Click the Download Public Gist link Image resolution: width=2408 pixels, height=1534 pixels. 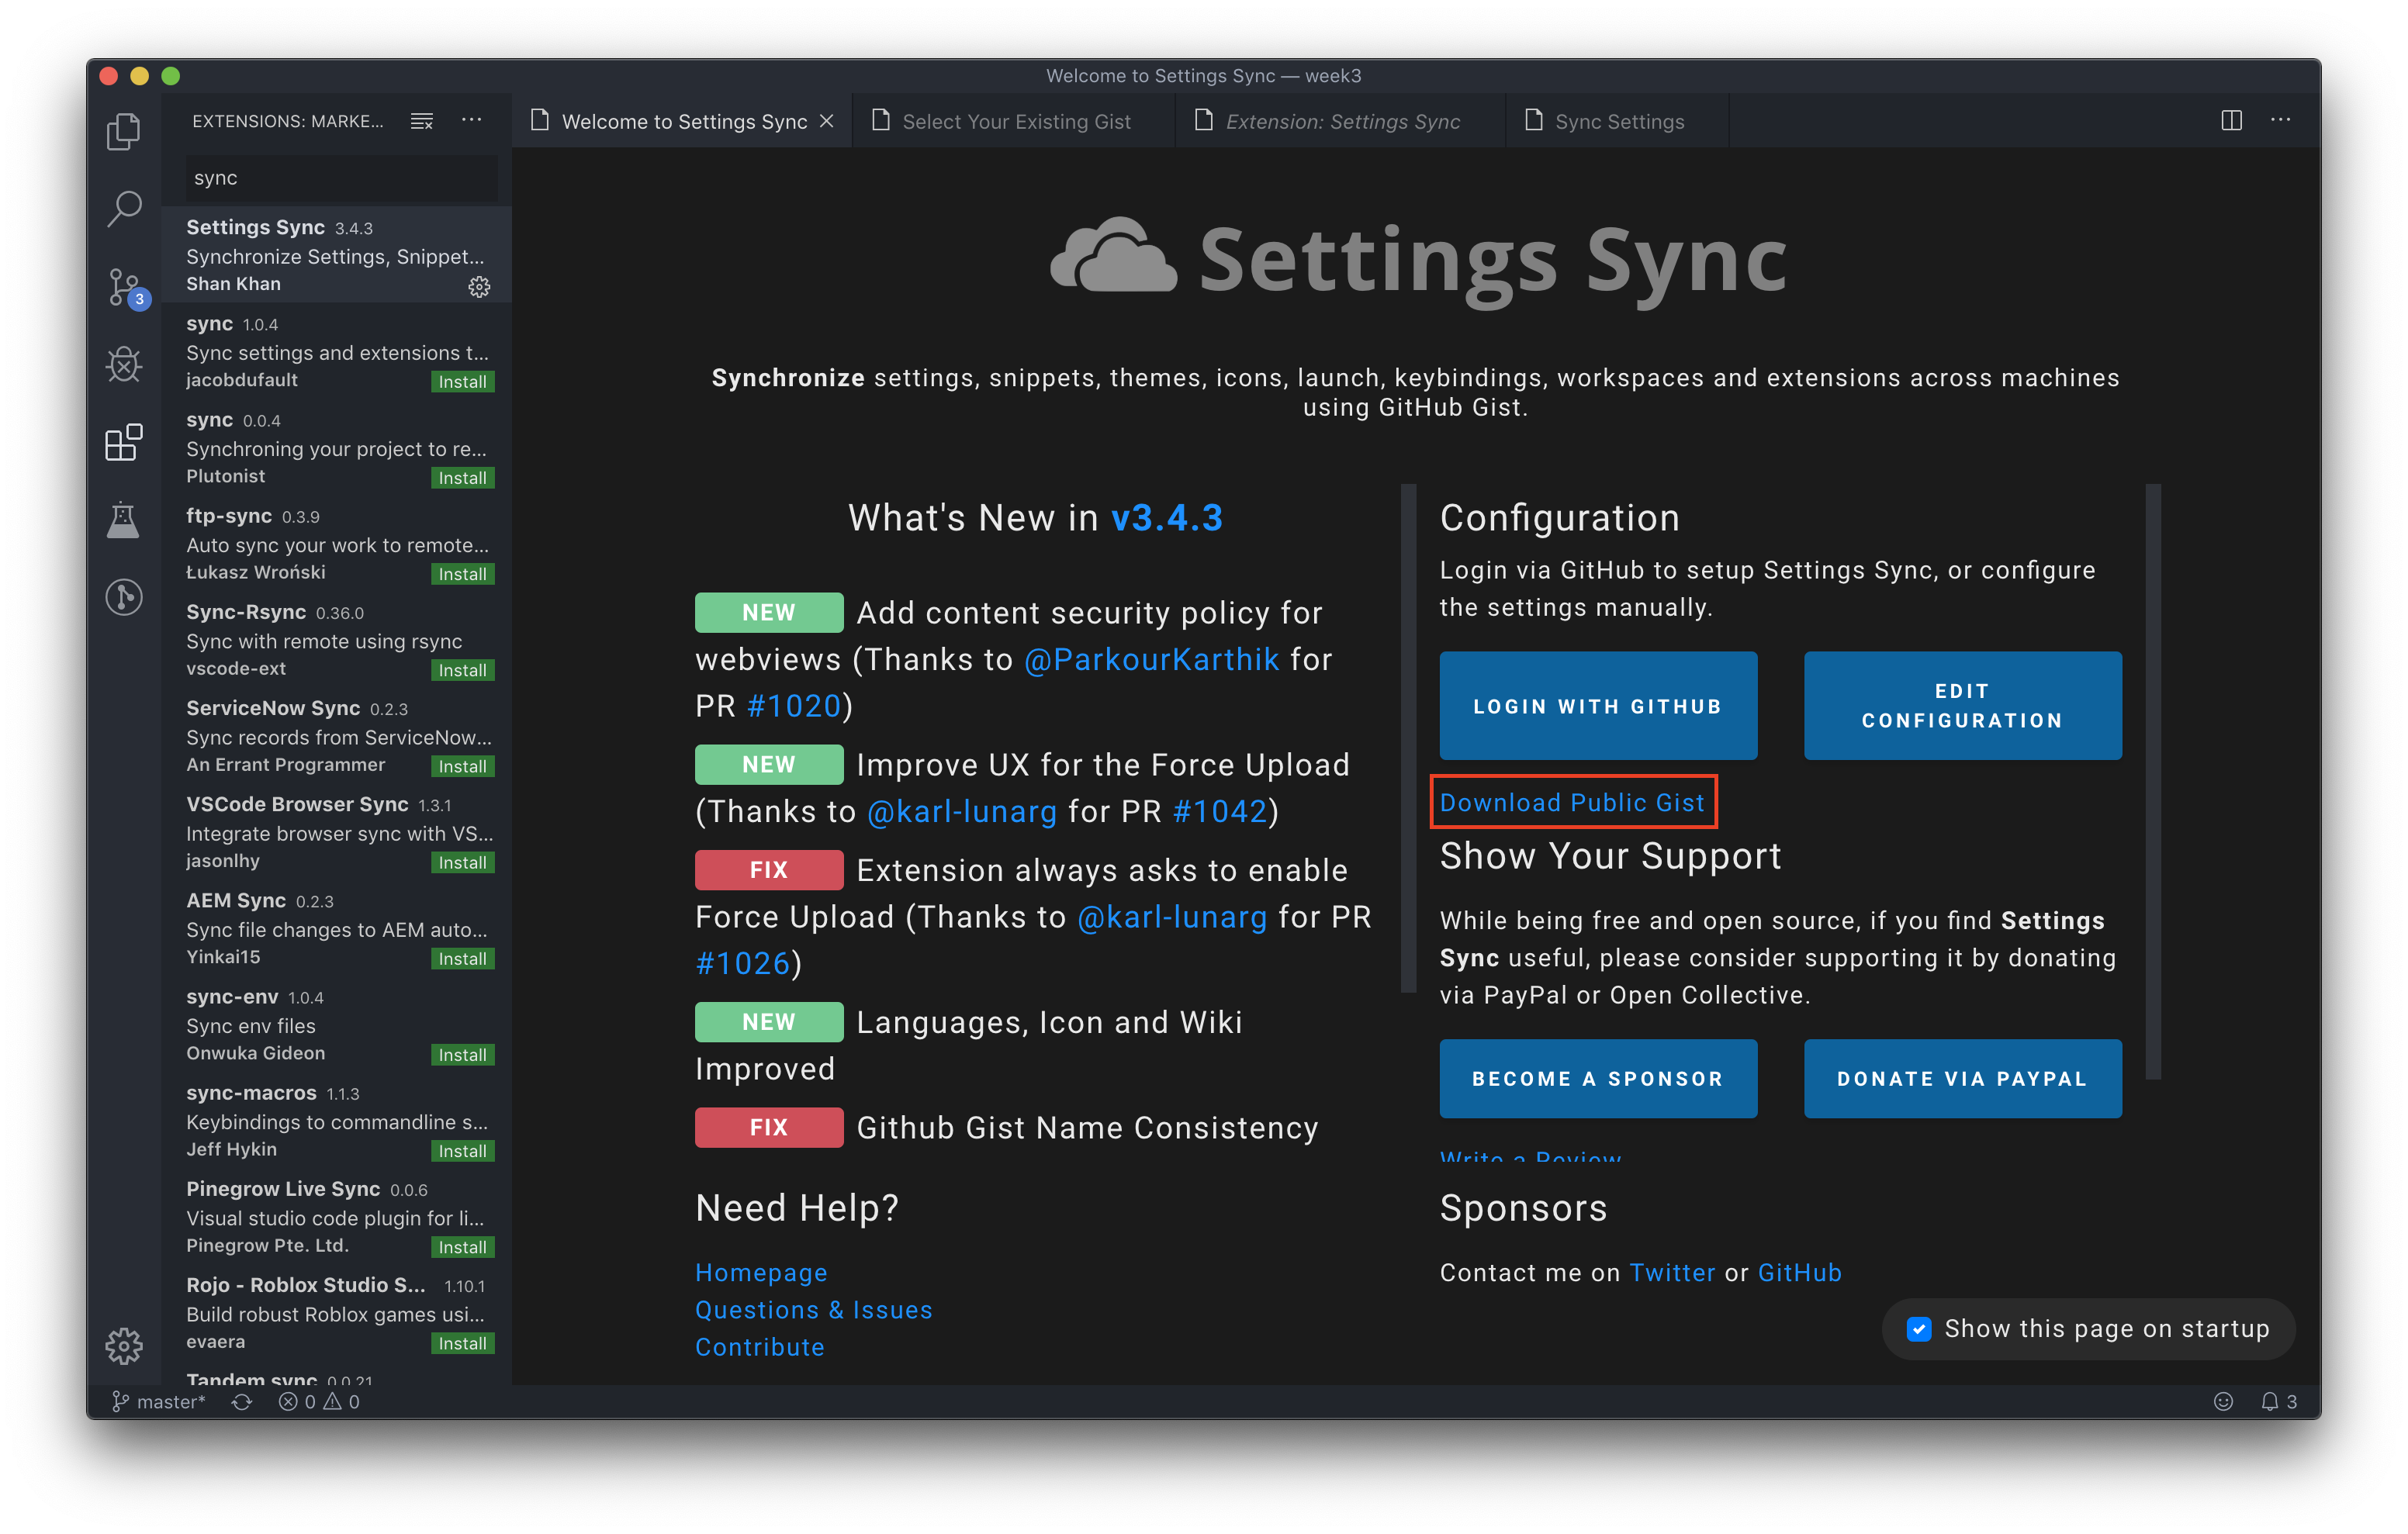click(1571, 802)
